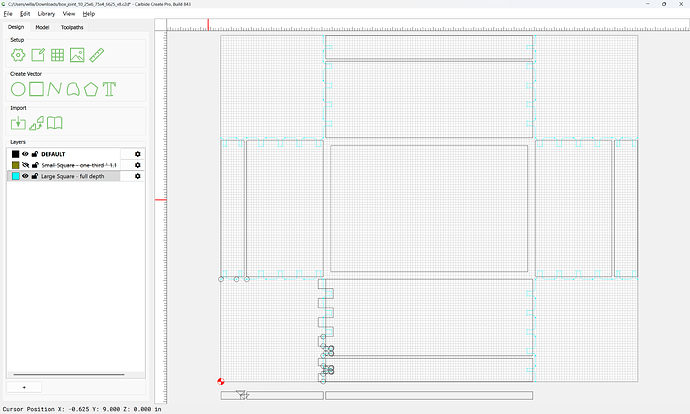This screenshot has height=414, width=690.
Task: Open the background image icon
Action: click(77, 55)
